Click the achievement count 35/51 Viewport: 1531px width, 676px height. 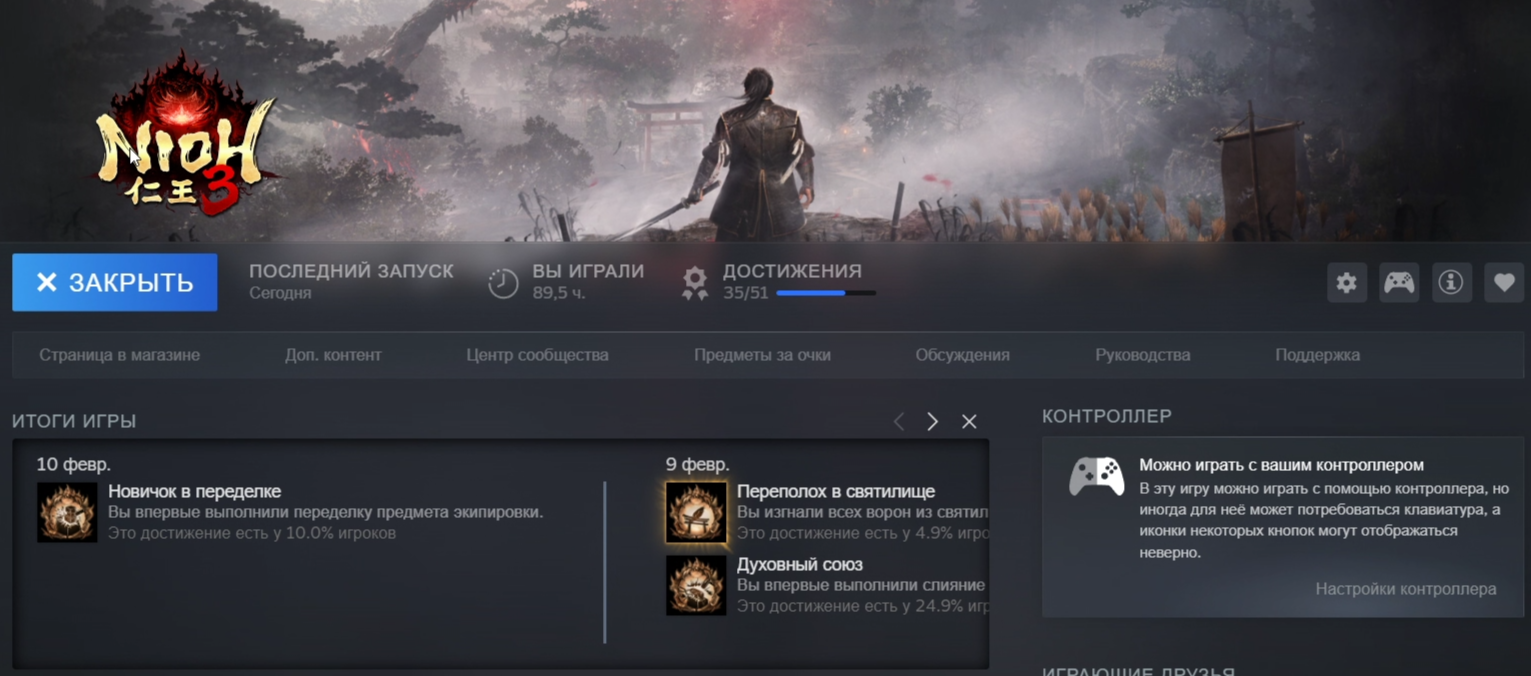pos(746,293)
